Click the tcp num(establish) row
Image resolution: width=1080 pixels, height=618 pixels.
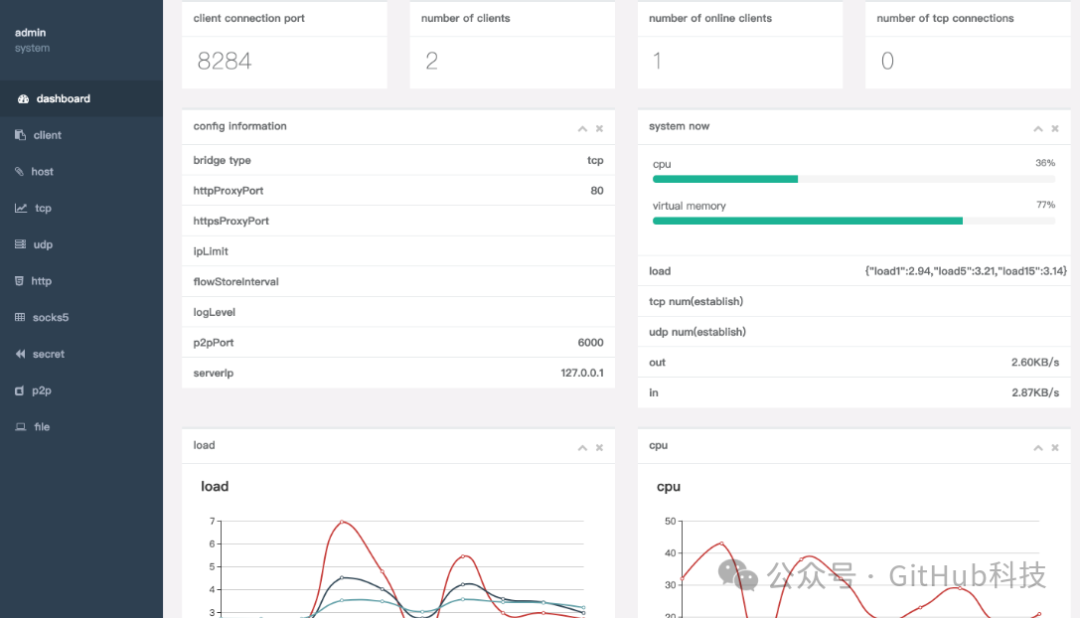tap(854, 302)
